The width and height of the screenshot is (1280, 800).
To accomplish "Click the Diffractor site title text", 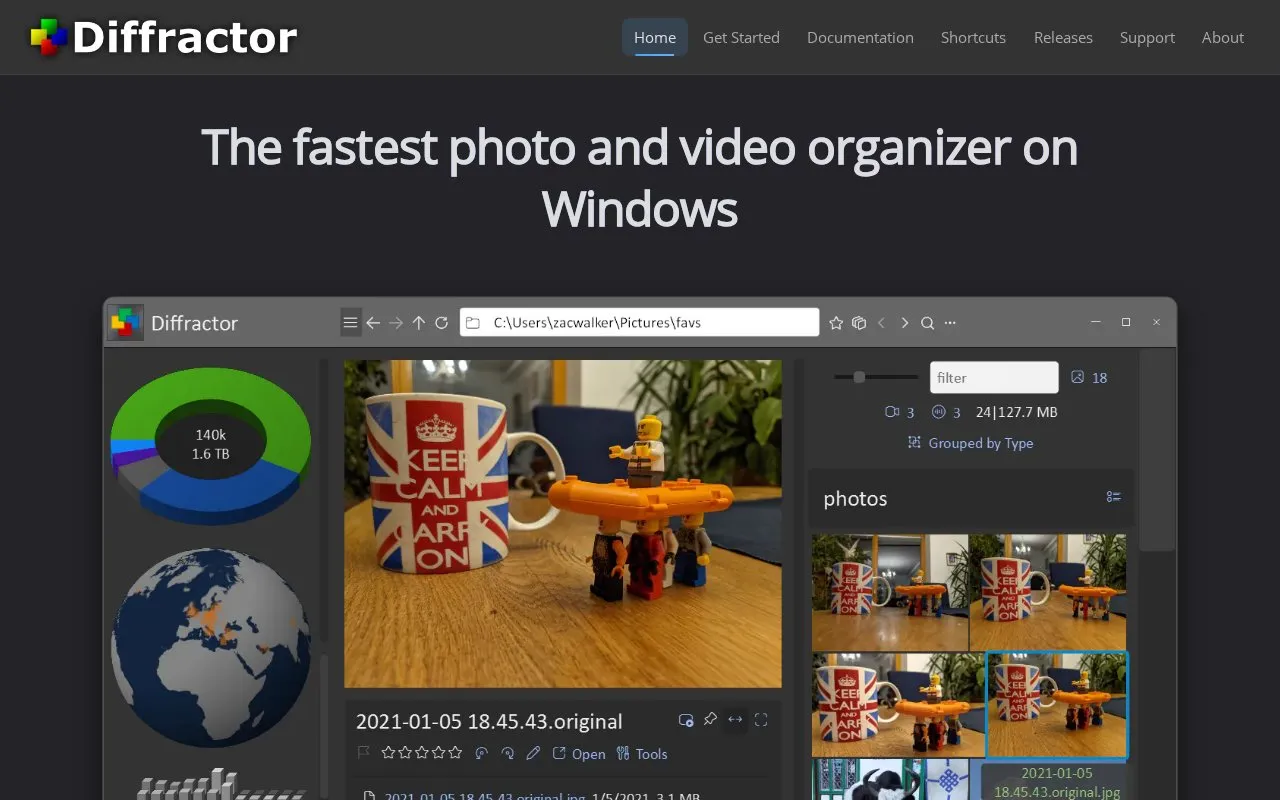I will pos(185,37).
